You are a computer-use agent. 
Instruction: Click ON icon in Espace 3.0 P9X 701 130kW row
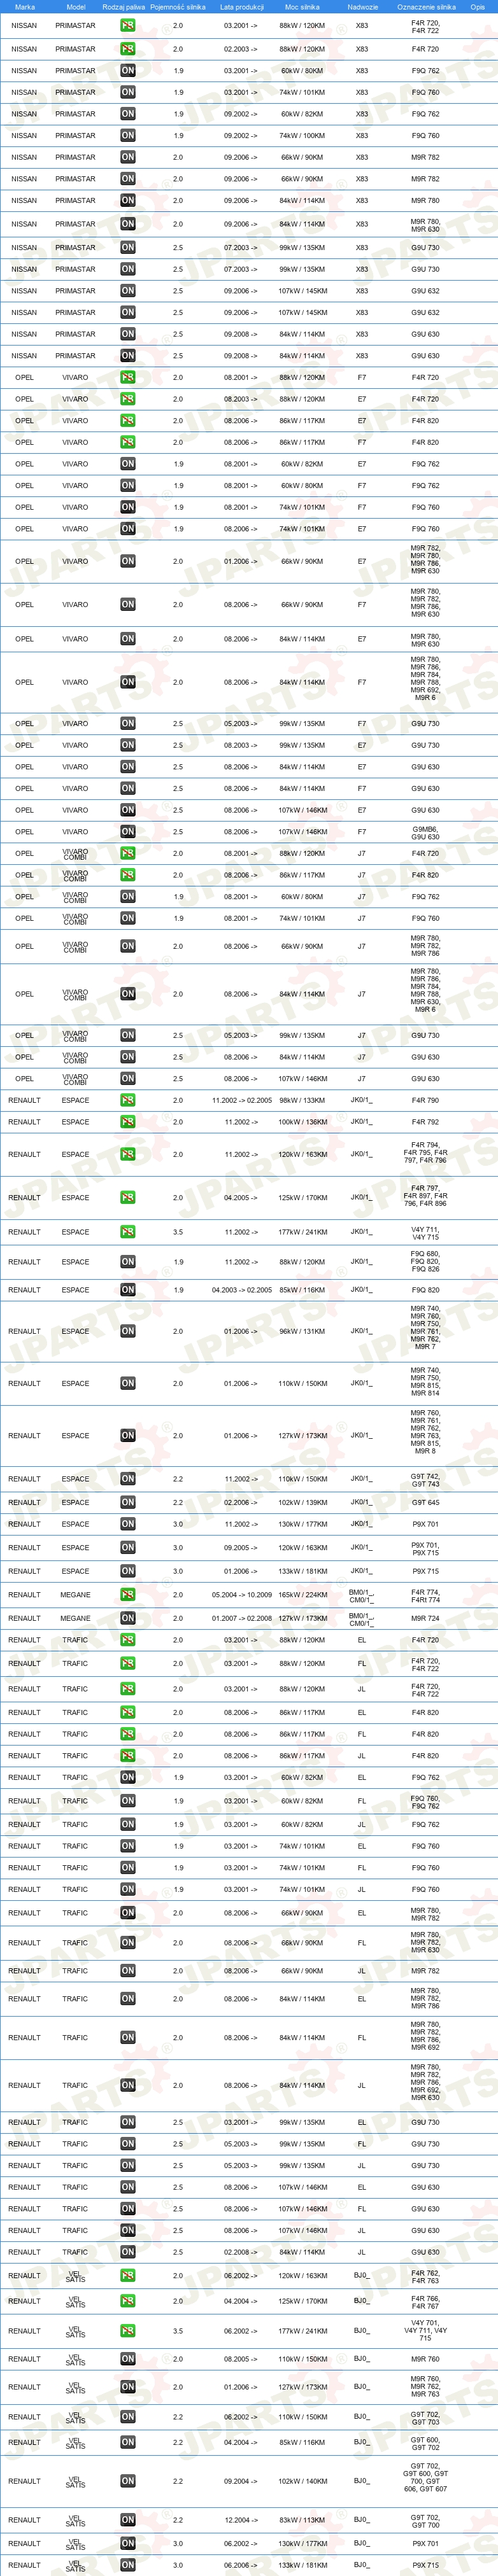click(x=128, y=1524)
